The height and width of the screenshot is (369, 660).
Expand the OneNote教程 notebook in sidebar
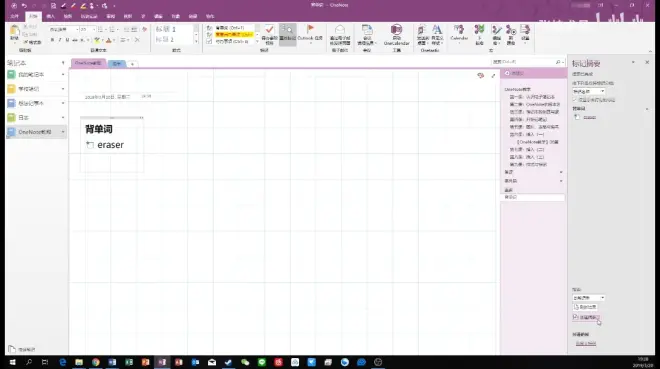coord(63,132)
